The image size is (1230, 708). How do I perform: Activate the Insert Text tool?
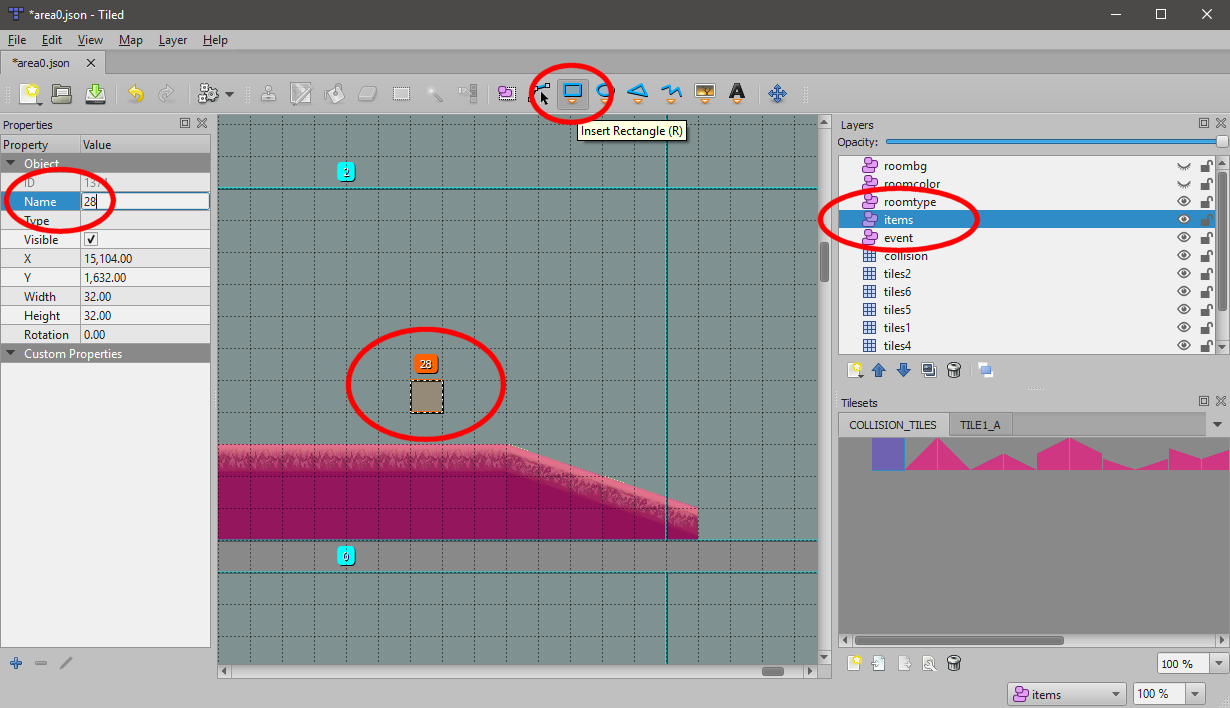737,93
